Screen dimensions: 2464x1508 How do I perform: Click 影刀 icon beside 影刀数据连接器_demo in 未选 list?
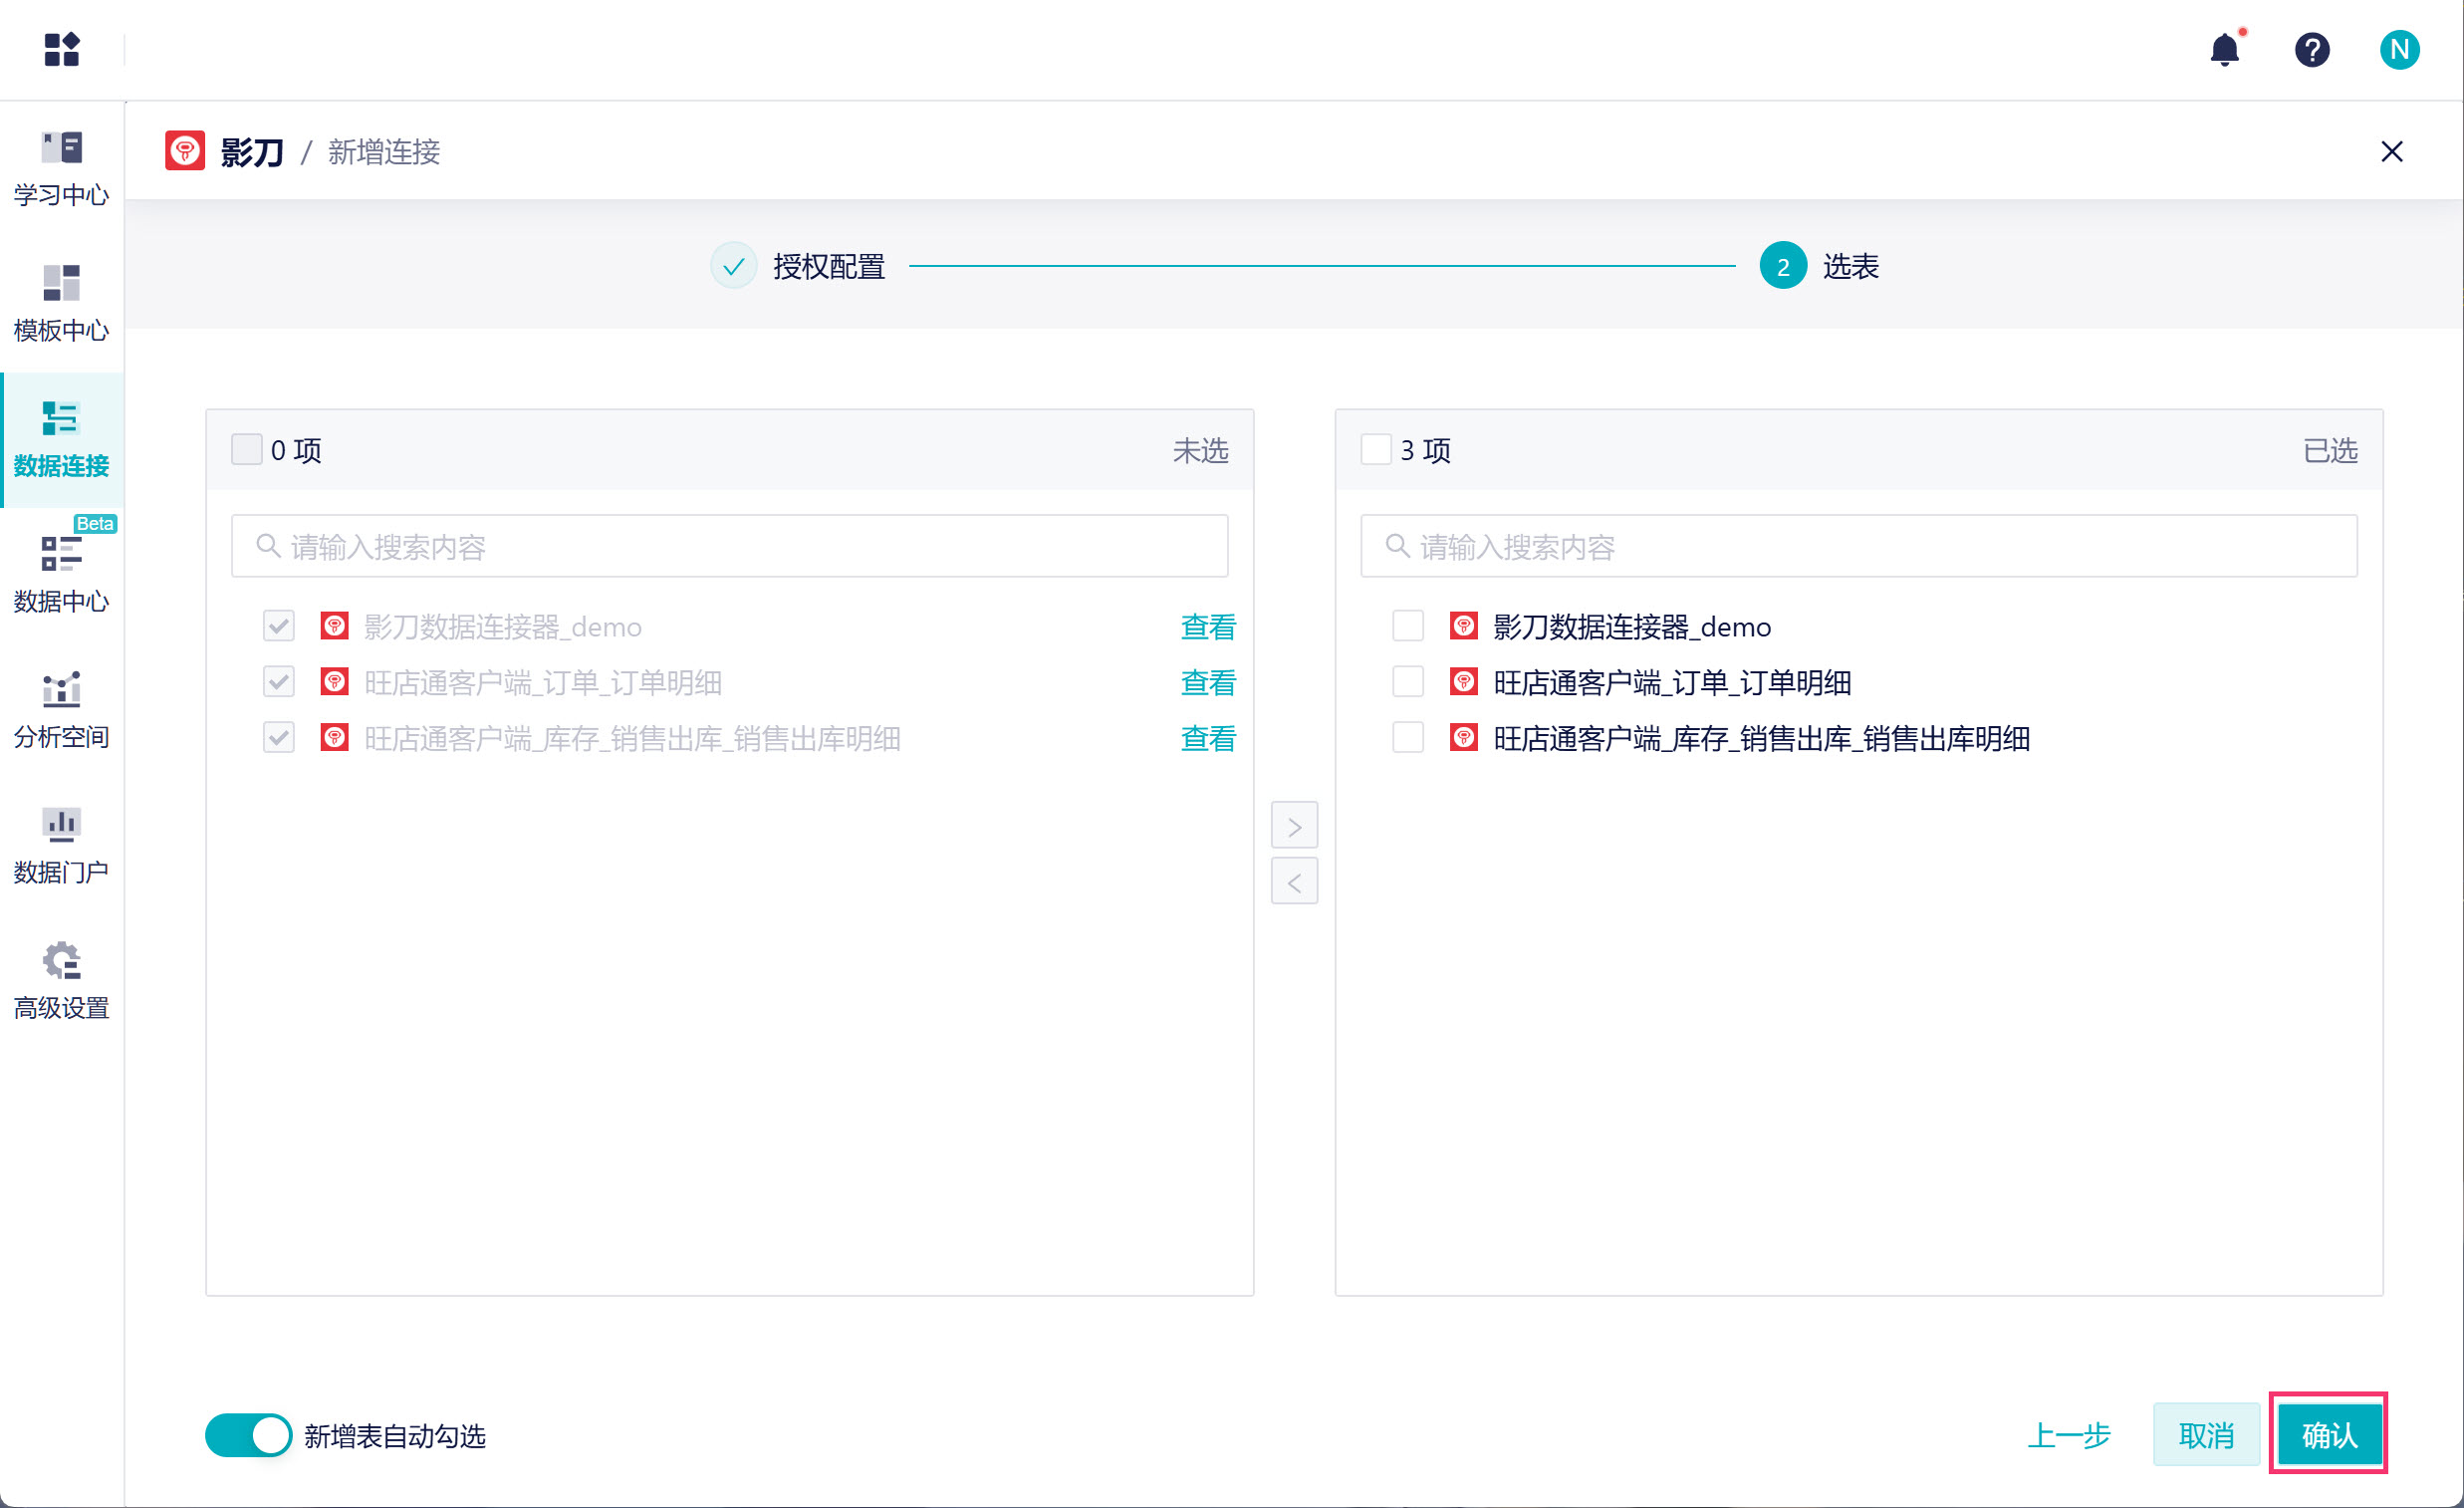[335, 627]
